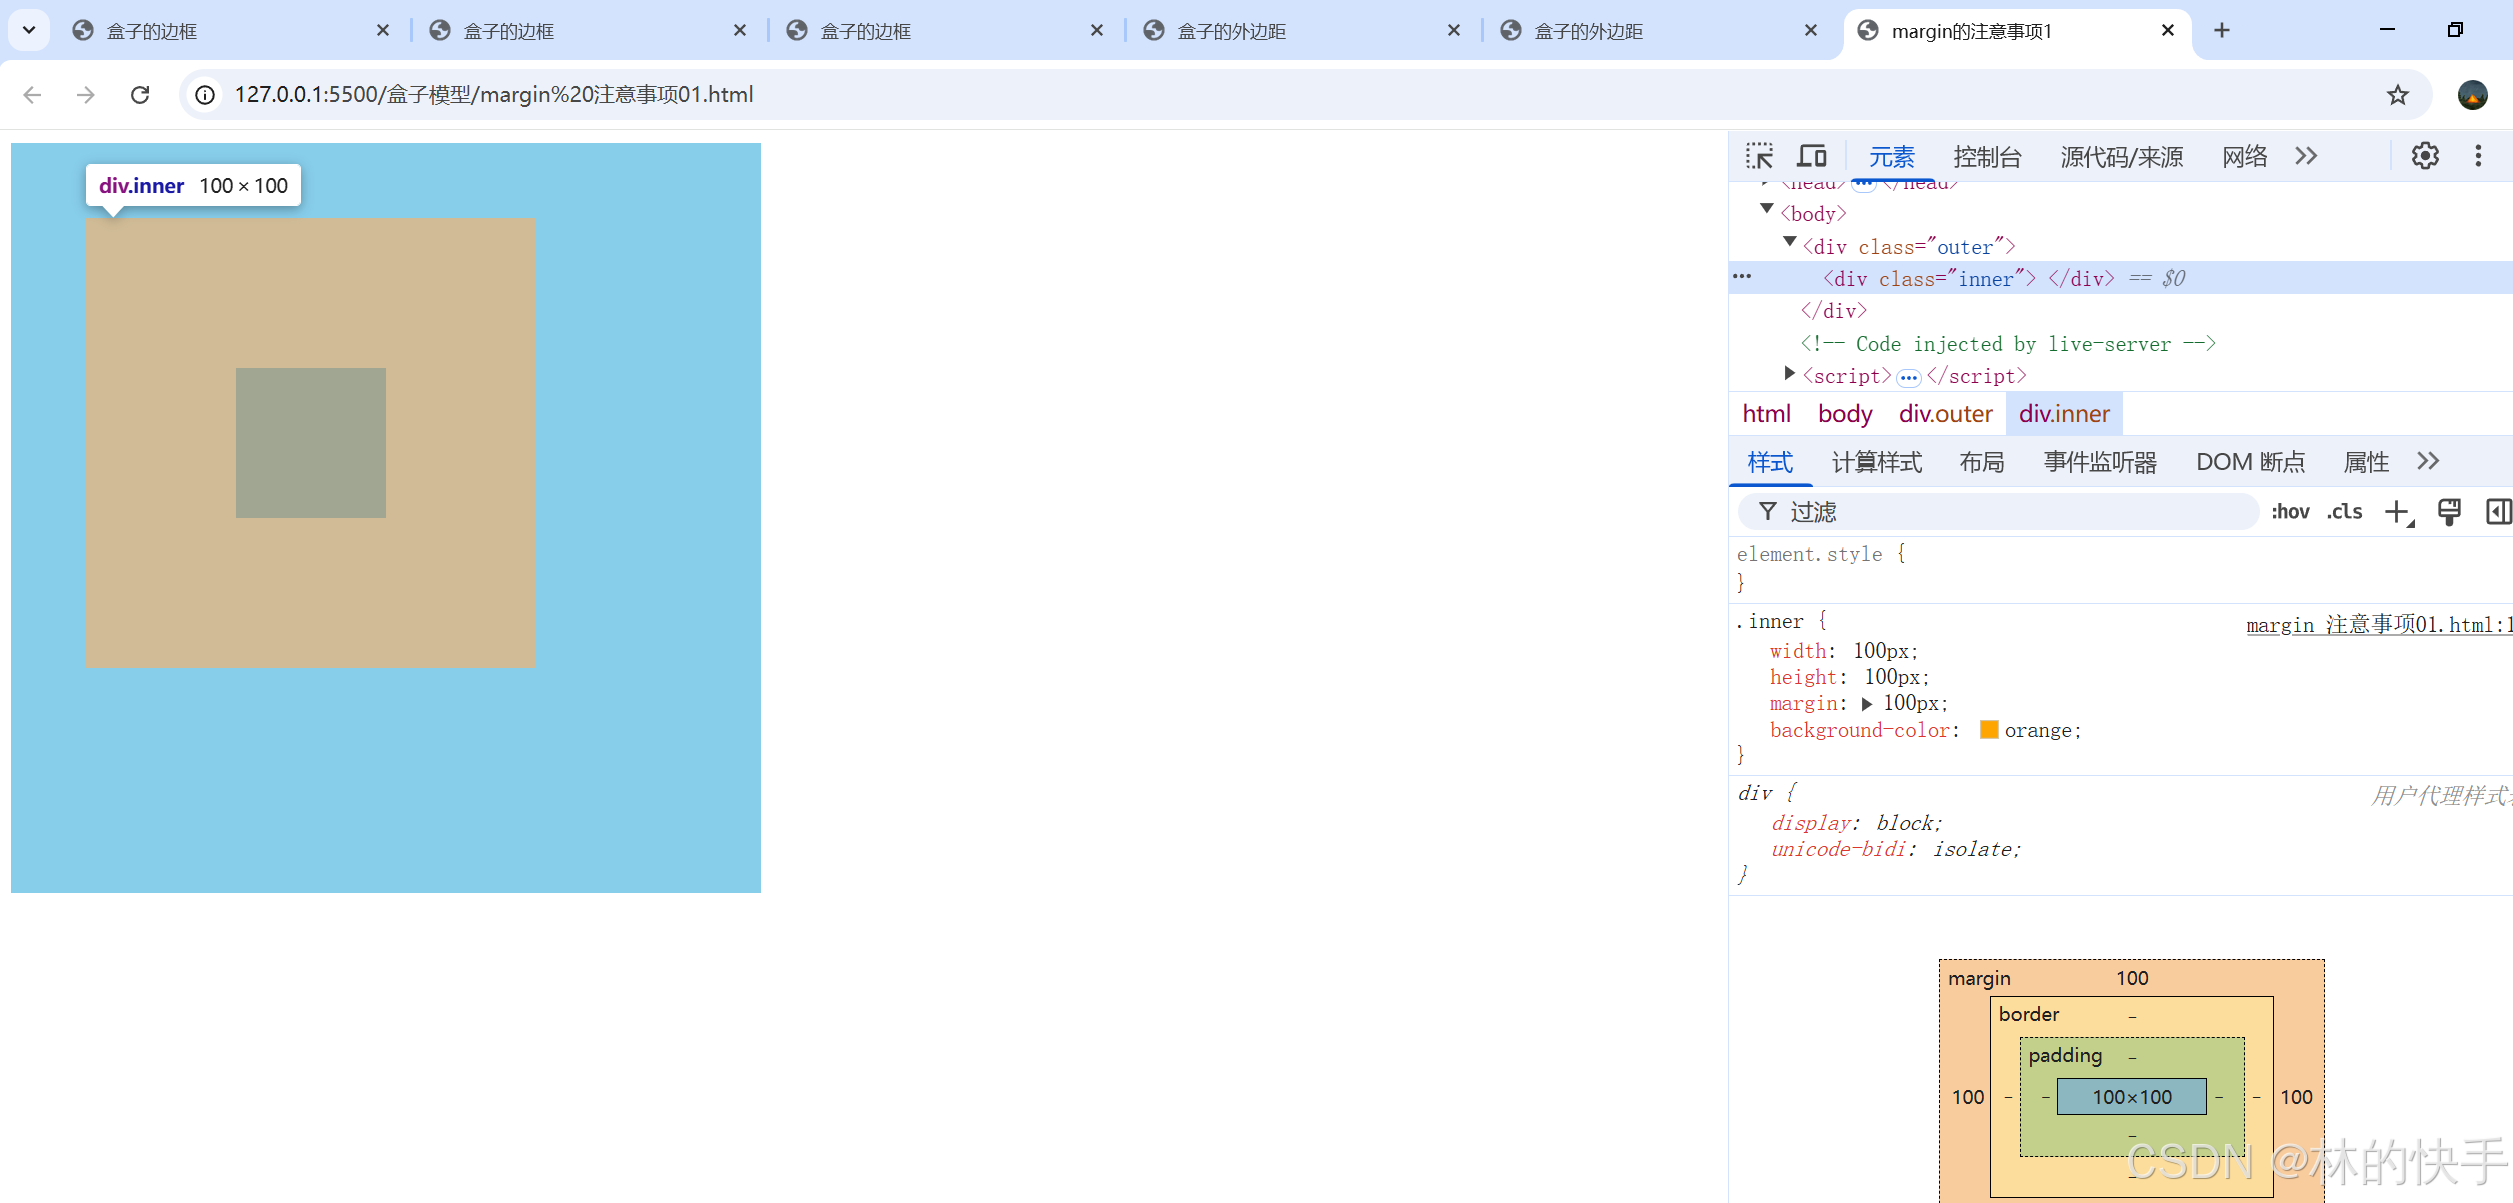
Task: Click the orange background-color swatch
Action: coord(1989,730)
